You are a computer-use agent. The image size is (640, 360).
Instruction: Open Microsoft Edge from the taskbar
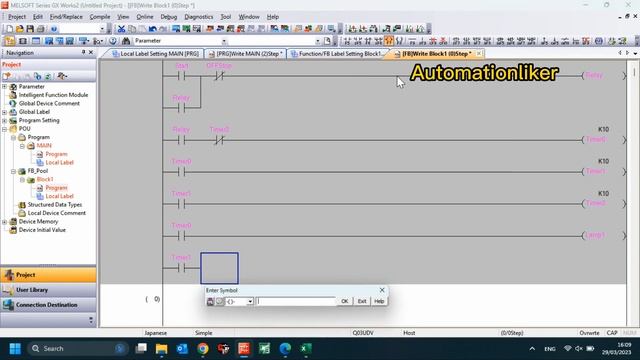tap(285, 349)
